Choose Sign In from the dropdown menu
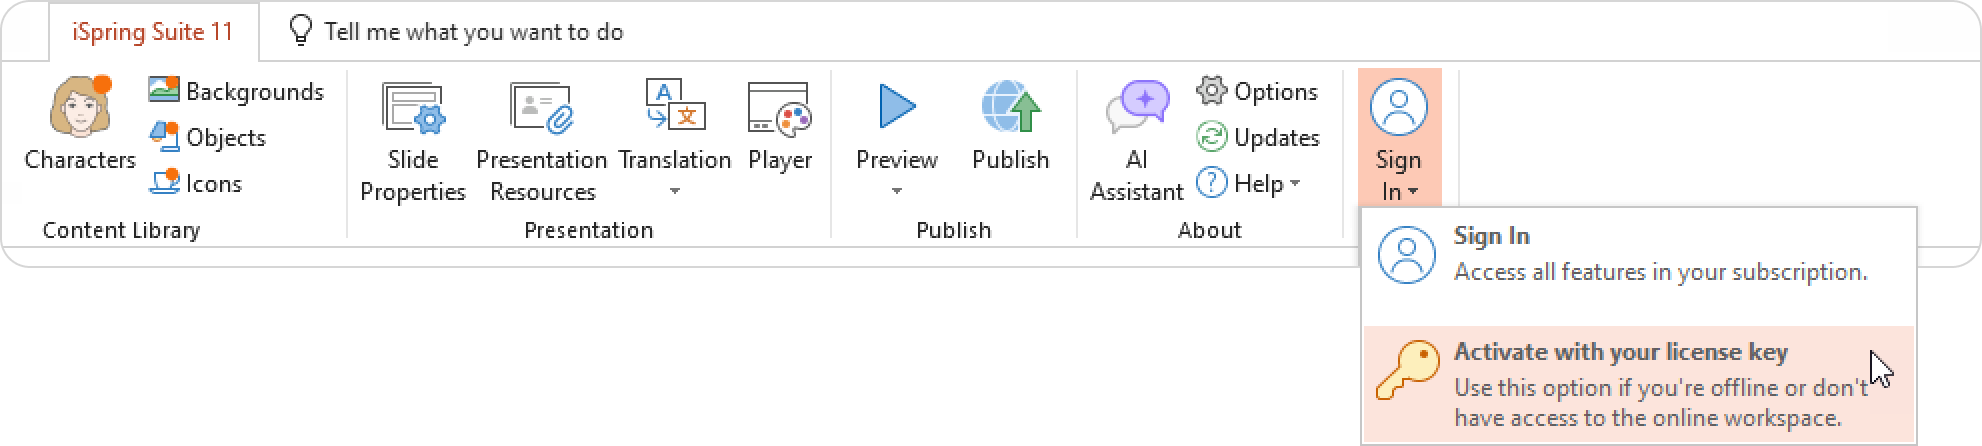The image size is (1982, 446). pos(1639,254)
